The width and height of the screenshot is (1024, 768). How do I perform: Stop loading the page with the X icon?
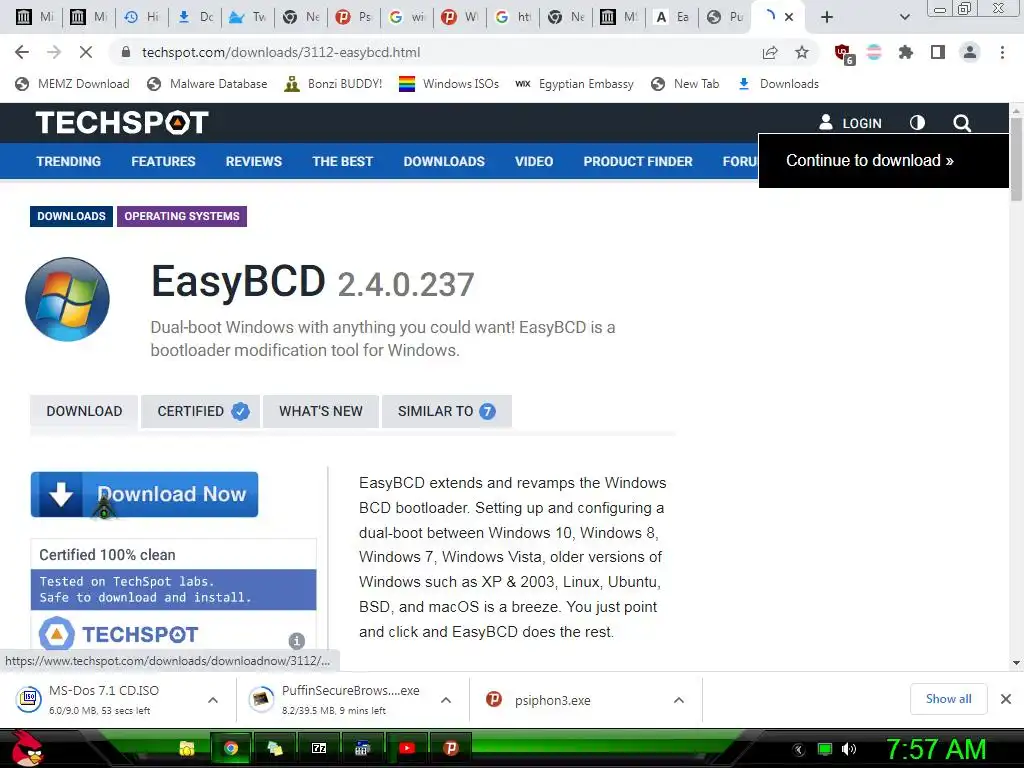click(86, 52)
